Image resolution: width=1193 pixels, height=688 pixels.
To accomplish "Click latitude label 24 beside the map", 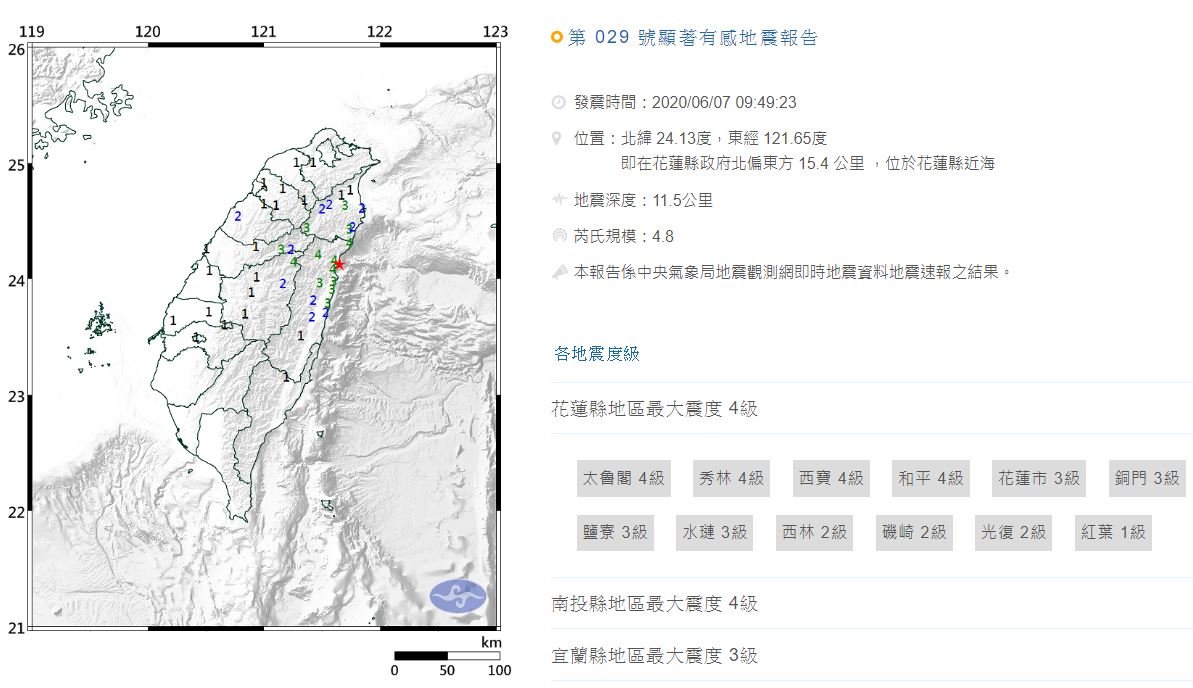I will pyautogui.click(x=16, y=281).
